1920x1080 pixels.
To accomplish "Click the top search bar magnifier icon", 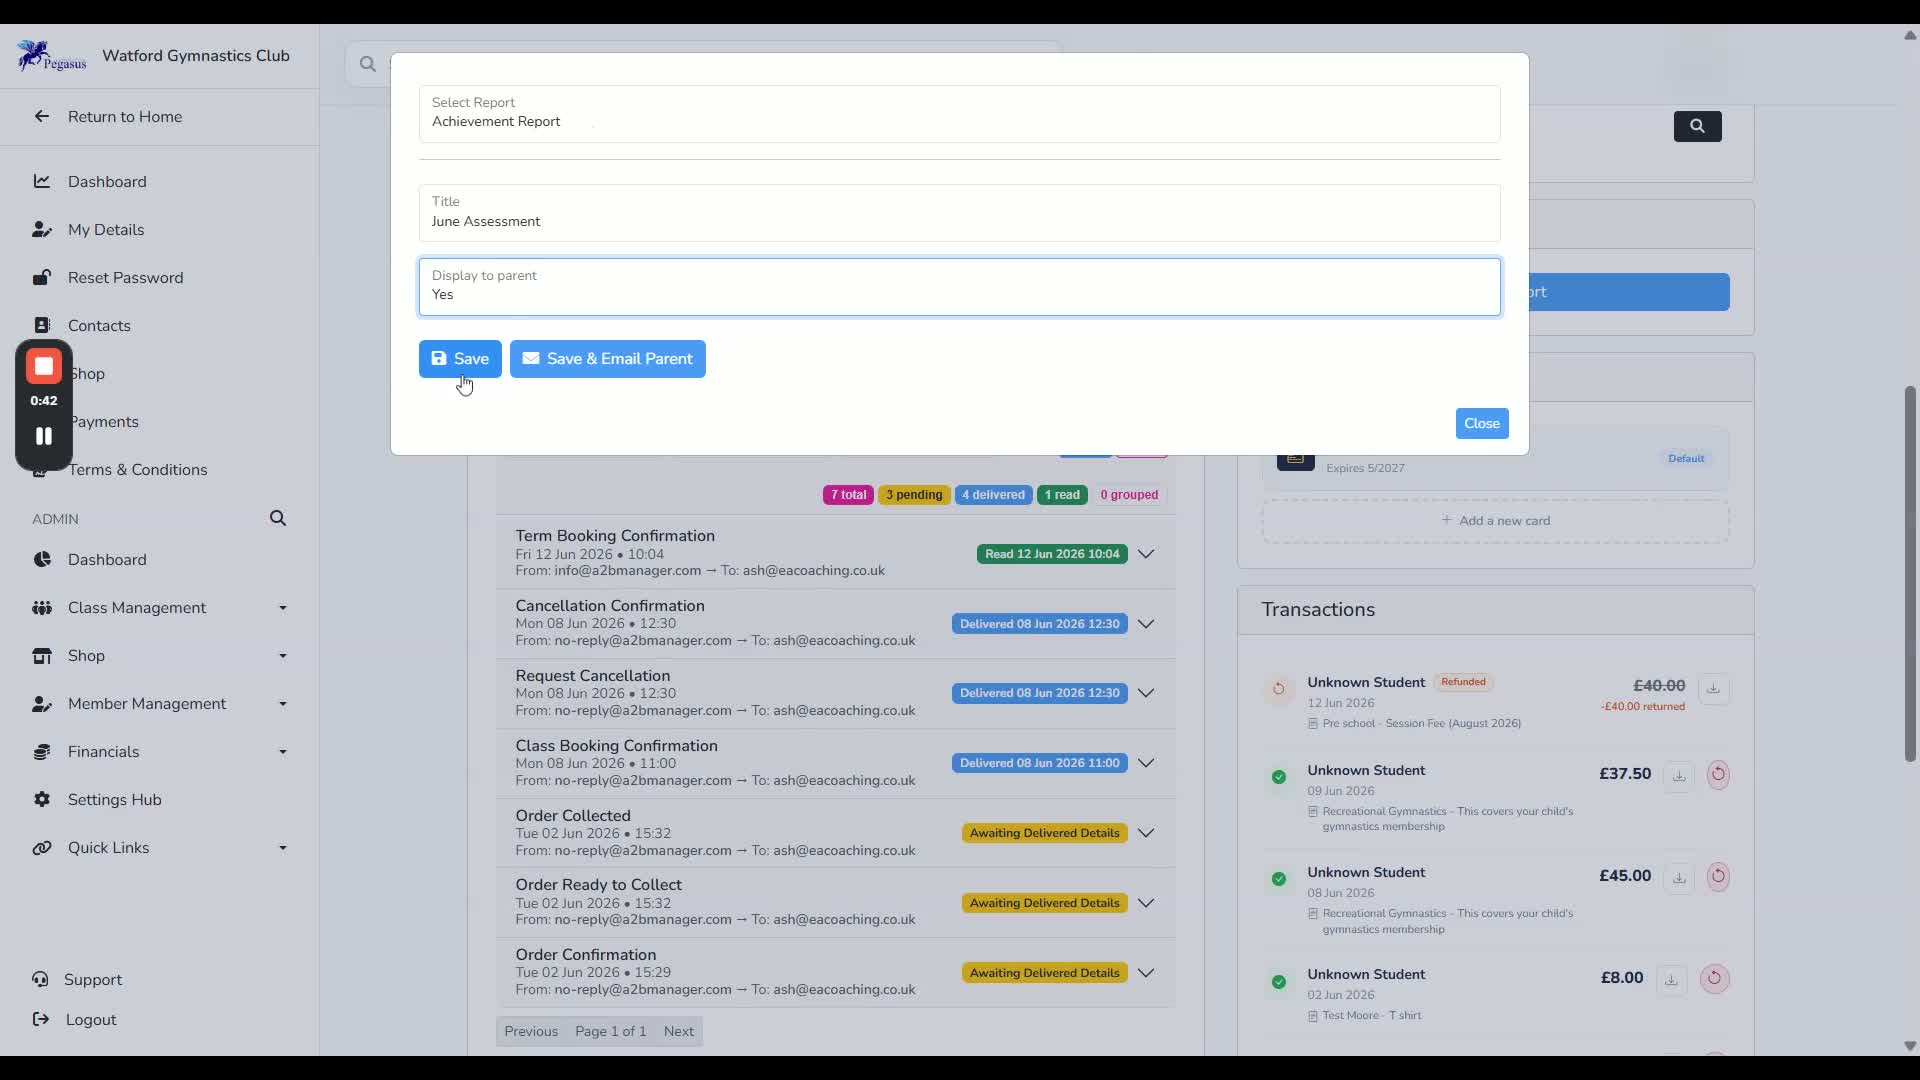I will (x=368, y=64).
